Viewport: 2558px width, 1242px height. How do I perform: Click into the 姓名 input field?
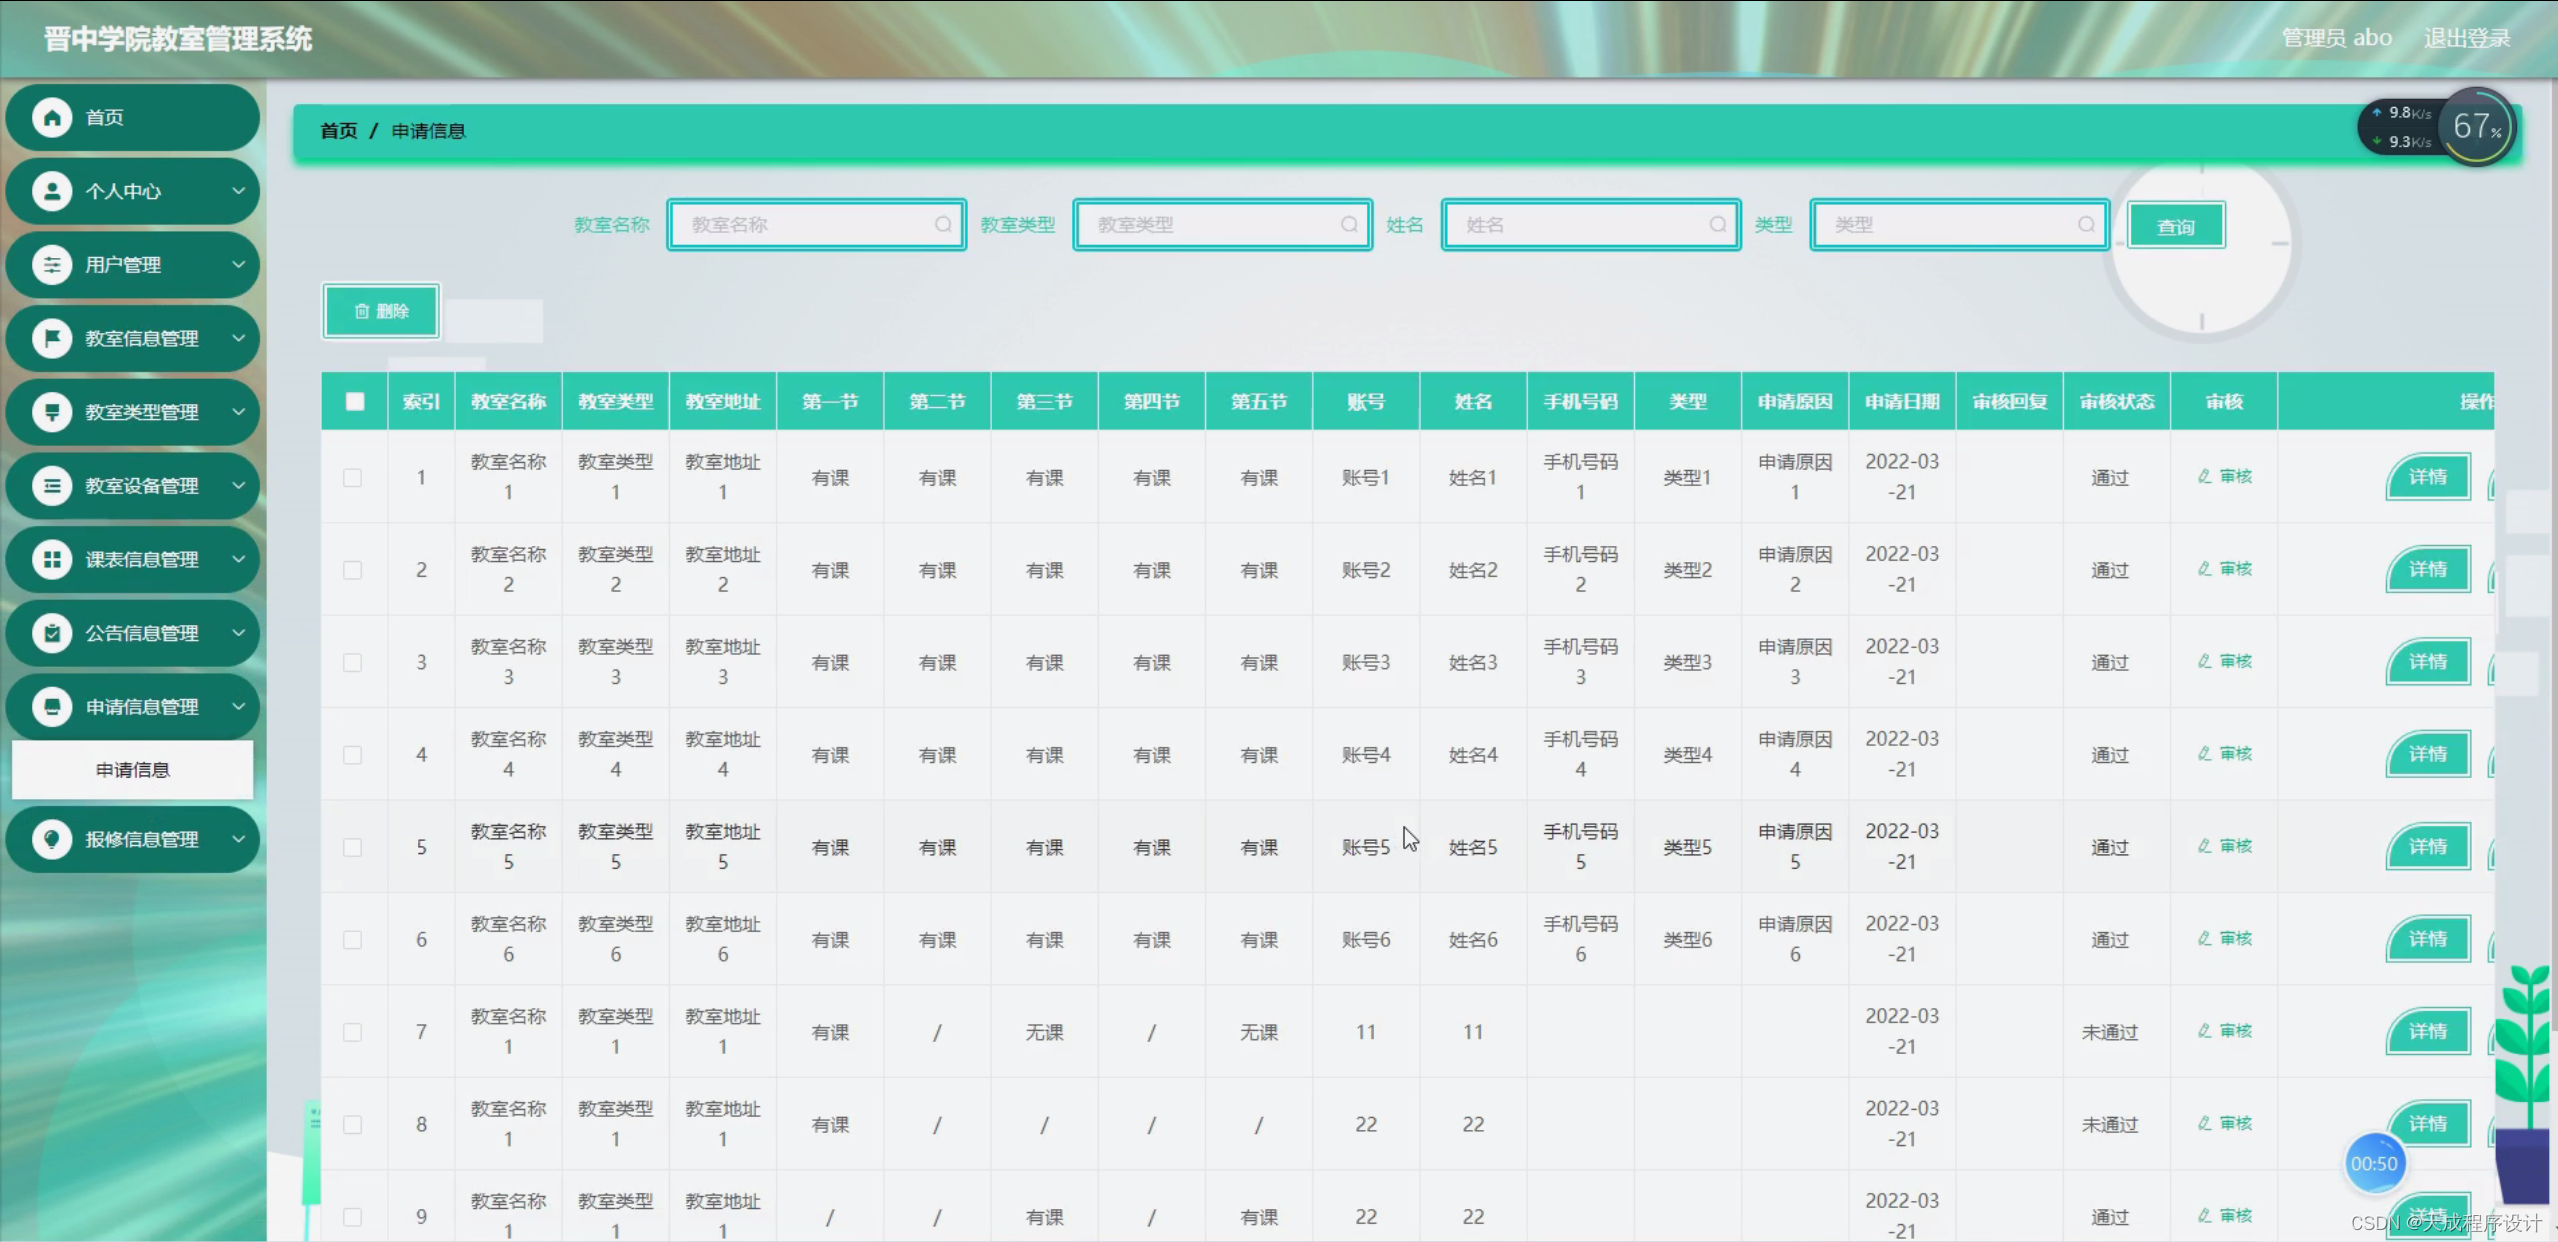tap(1580, 225)
